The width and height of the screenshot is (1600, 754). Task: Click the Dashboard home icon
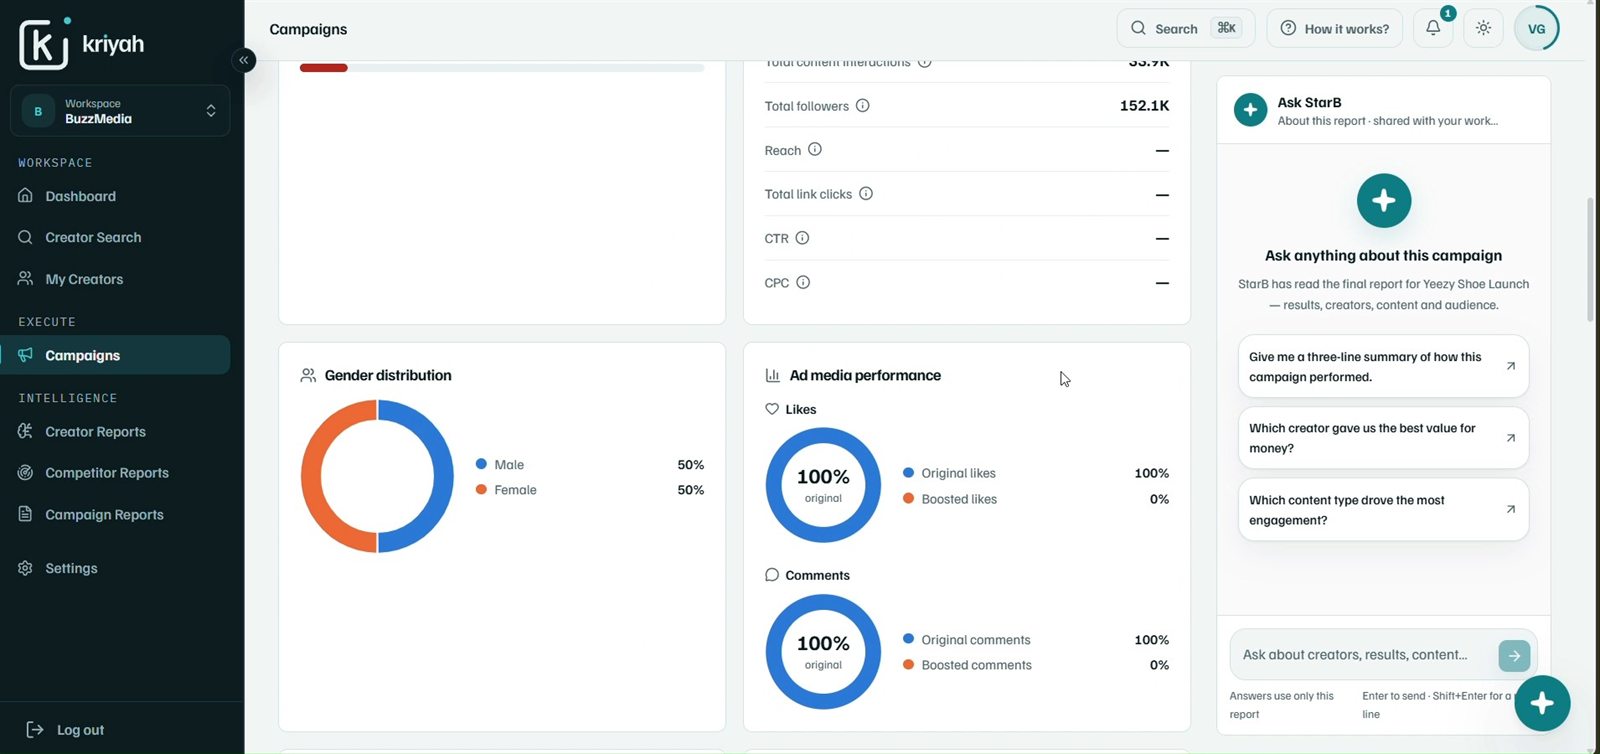click(26, 195)
